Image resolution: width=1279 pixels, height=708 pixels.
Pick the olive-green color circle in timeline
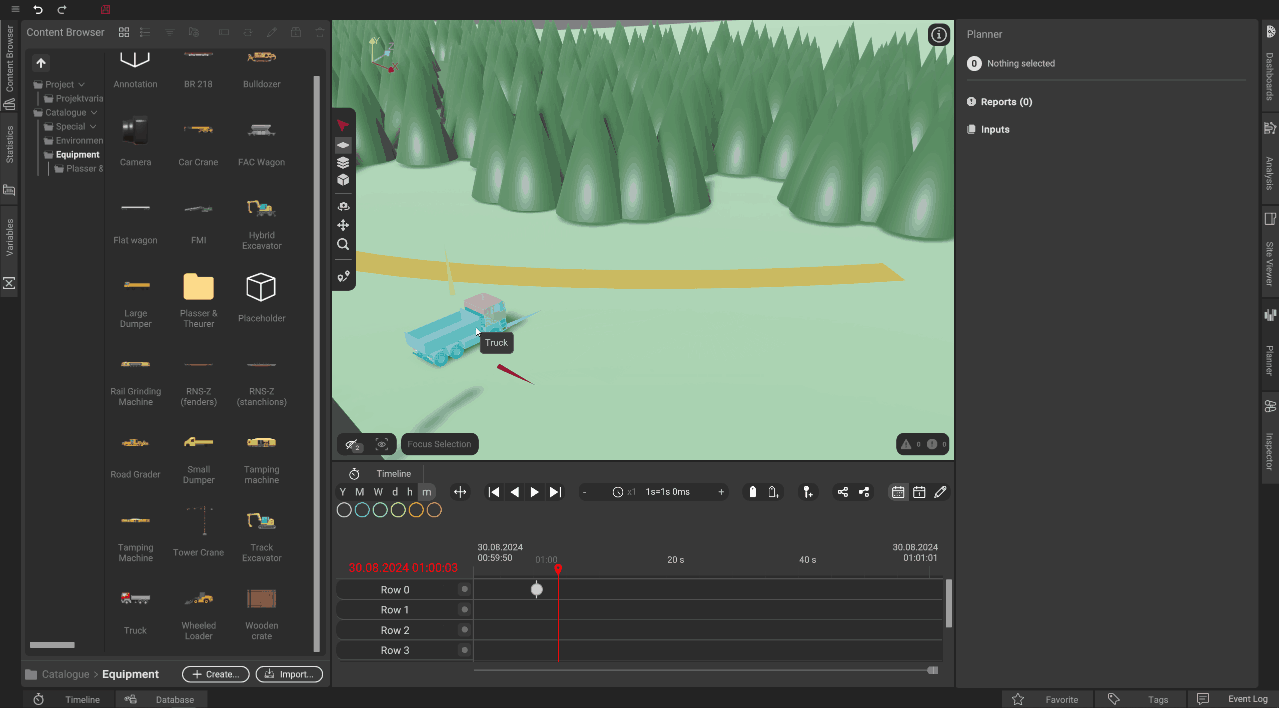398,510
